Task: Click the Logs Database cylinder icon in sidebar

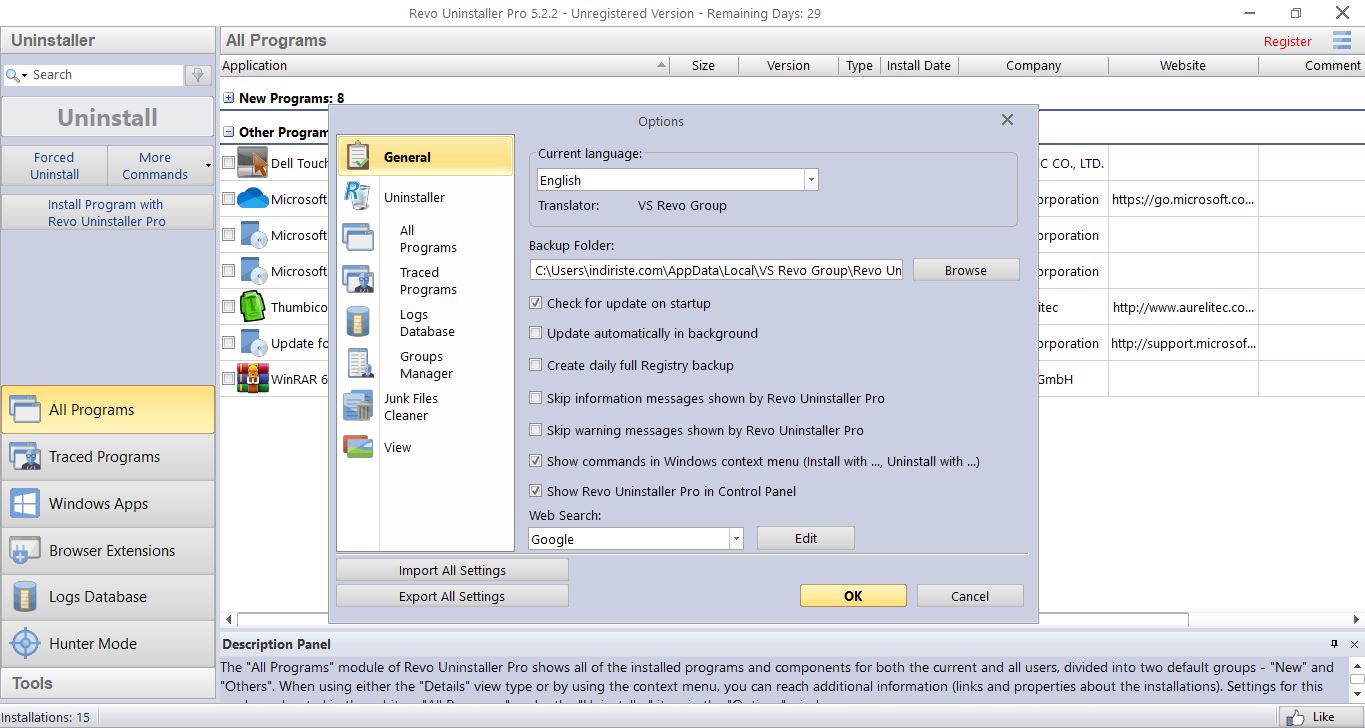Action: pyautogui.click(x=25, y=597)
